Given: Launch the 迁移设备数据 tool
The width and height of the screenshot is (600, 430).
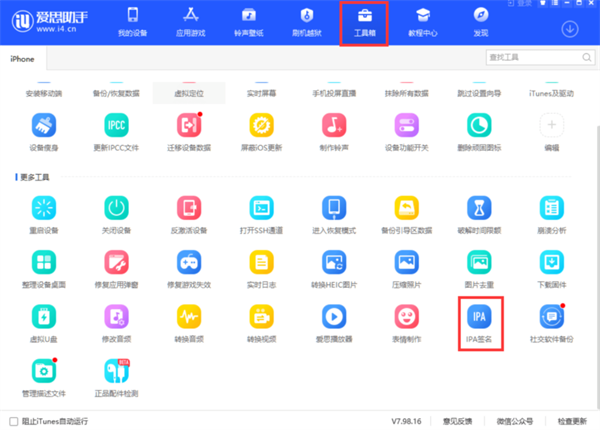Looking at the screenshot, I should 189,125.
